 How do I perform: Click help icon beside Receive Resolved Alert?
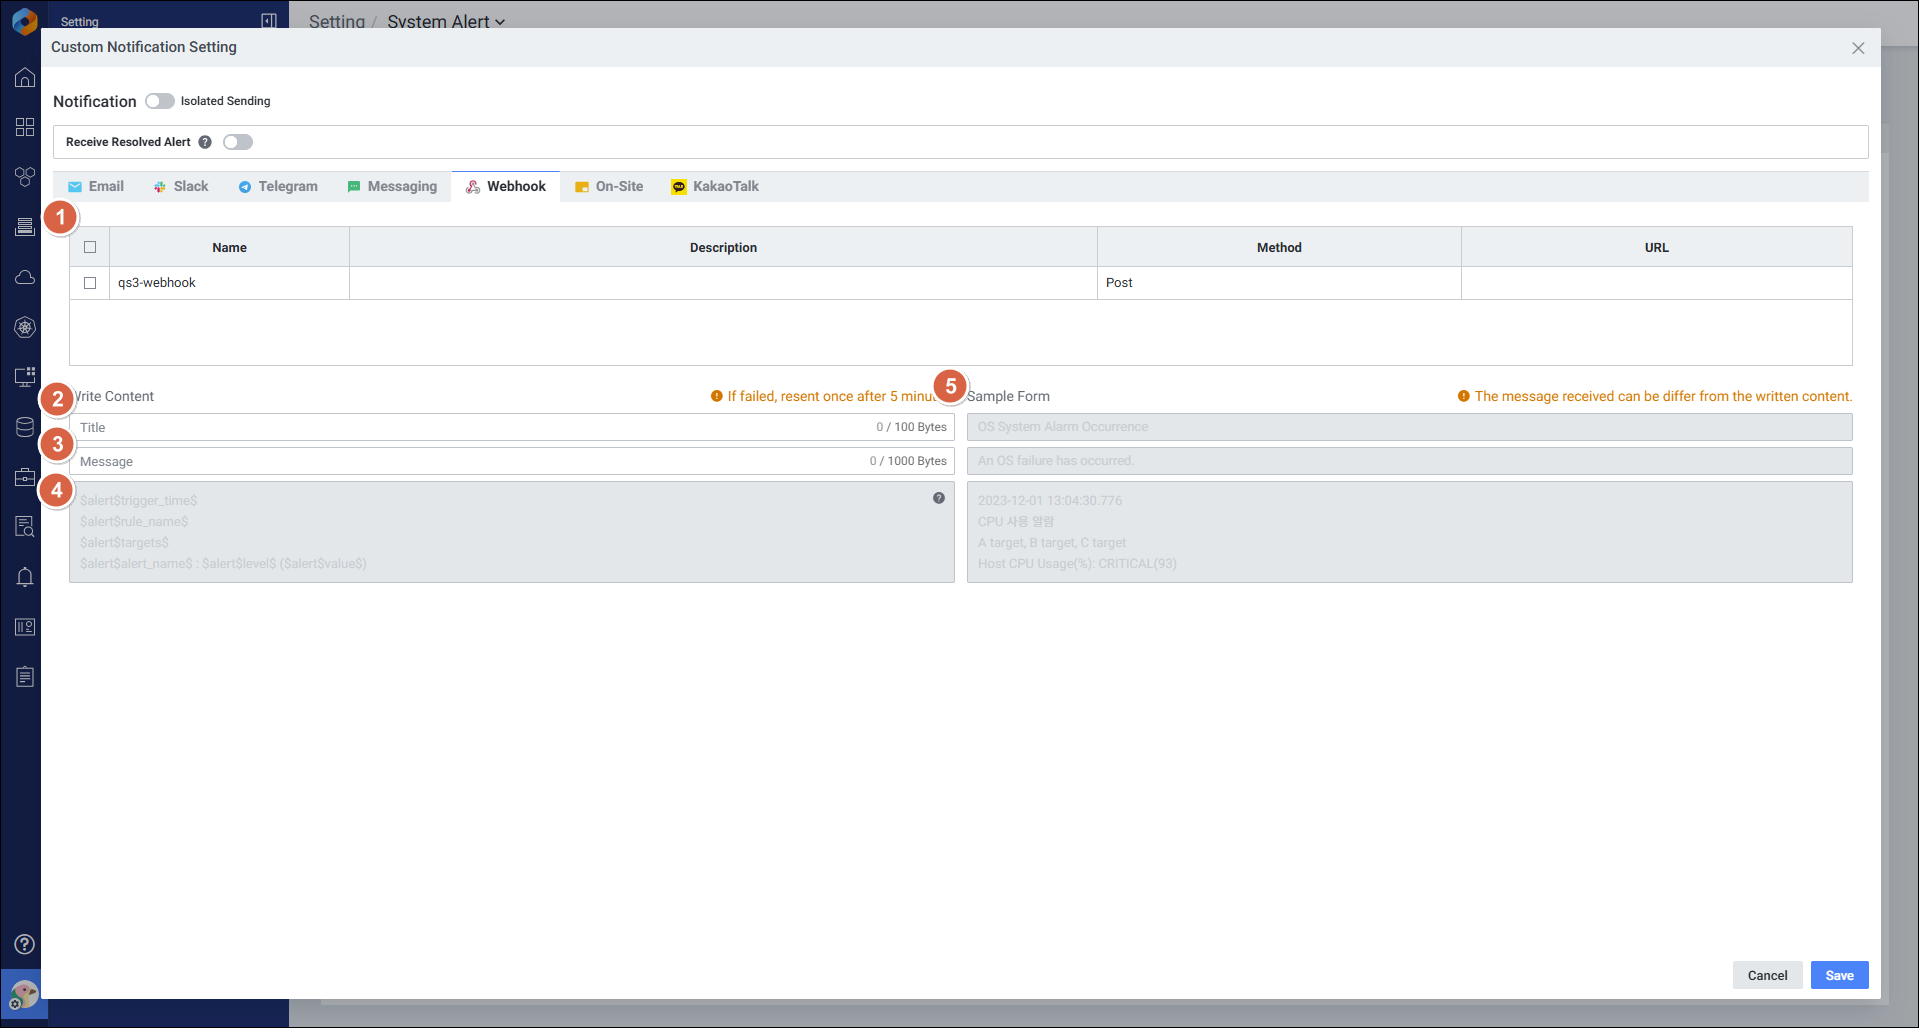[205, 142]
